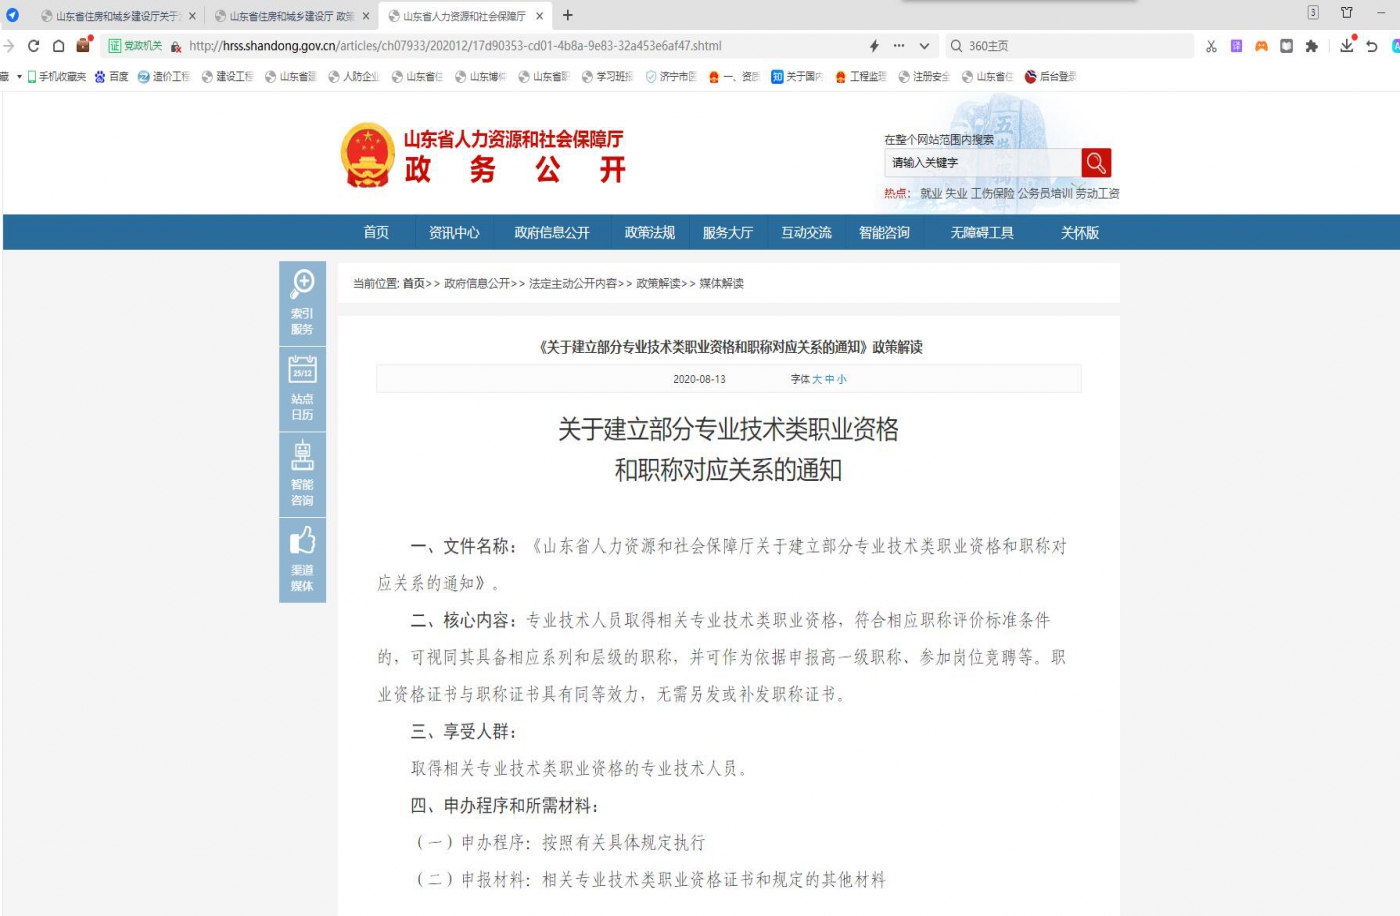Click the red magnifier search button
The width and height of the screenshot is (1400, 916).
point(1096,162)
